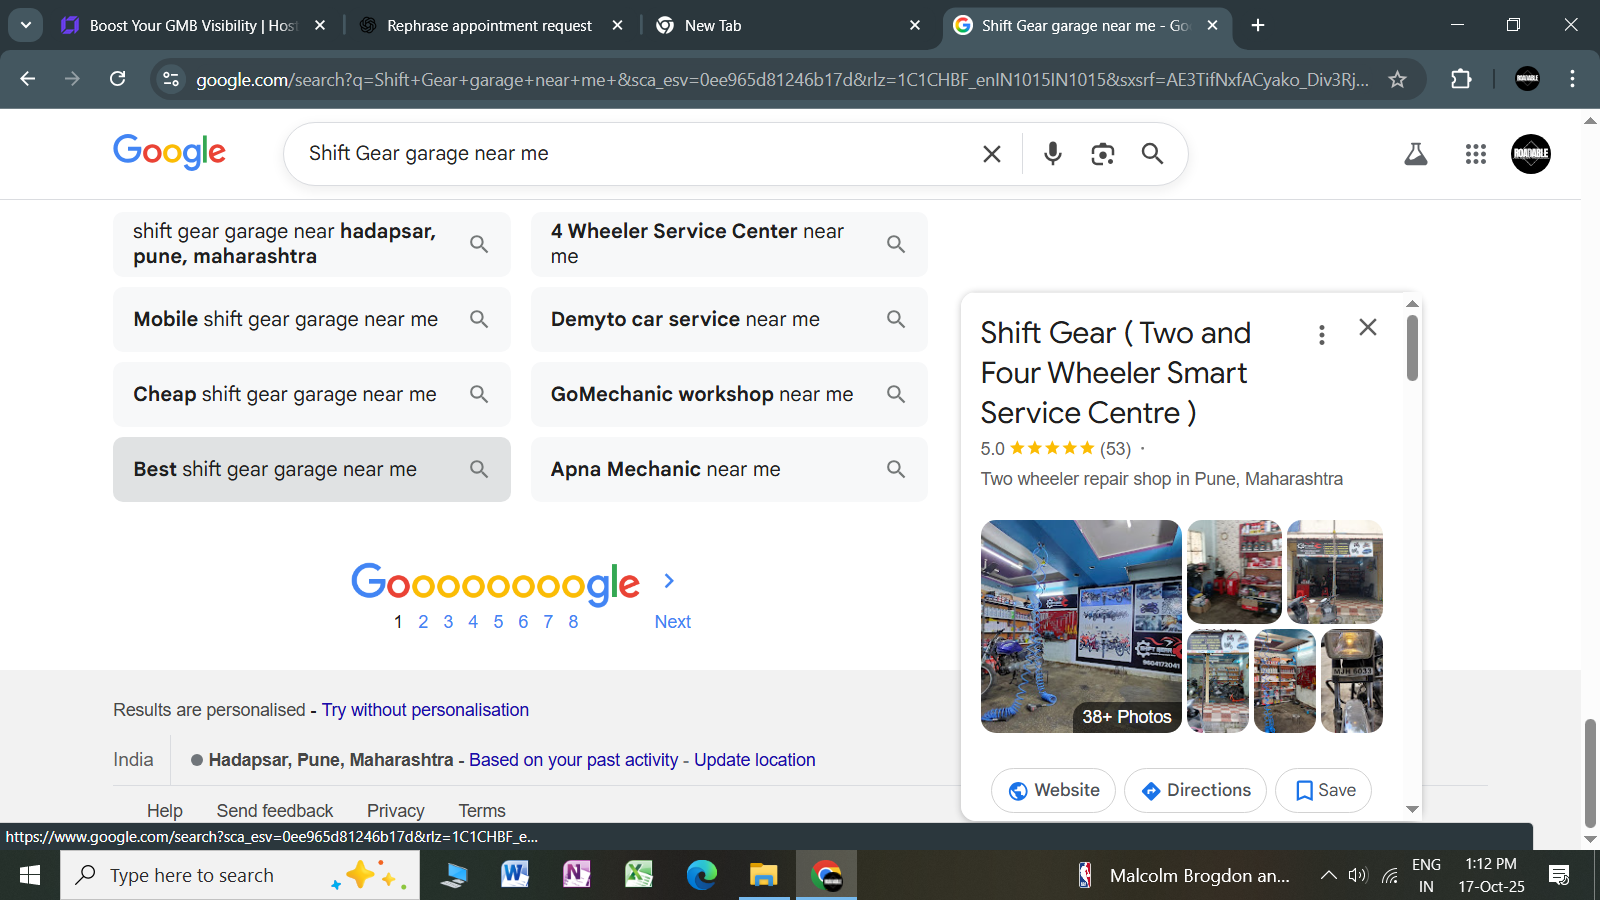This screenshot has height=900, width=1600.
Task: Open a new browser tab with plus
Action: [1258, 25]
